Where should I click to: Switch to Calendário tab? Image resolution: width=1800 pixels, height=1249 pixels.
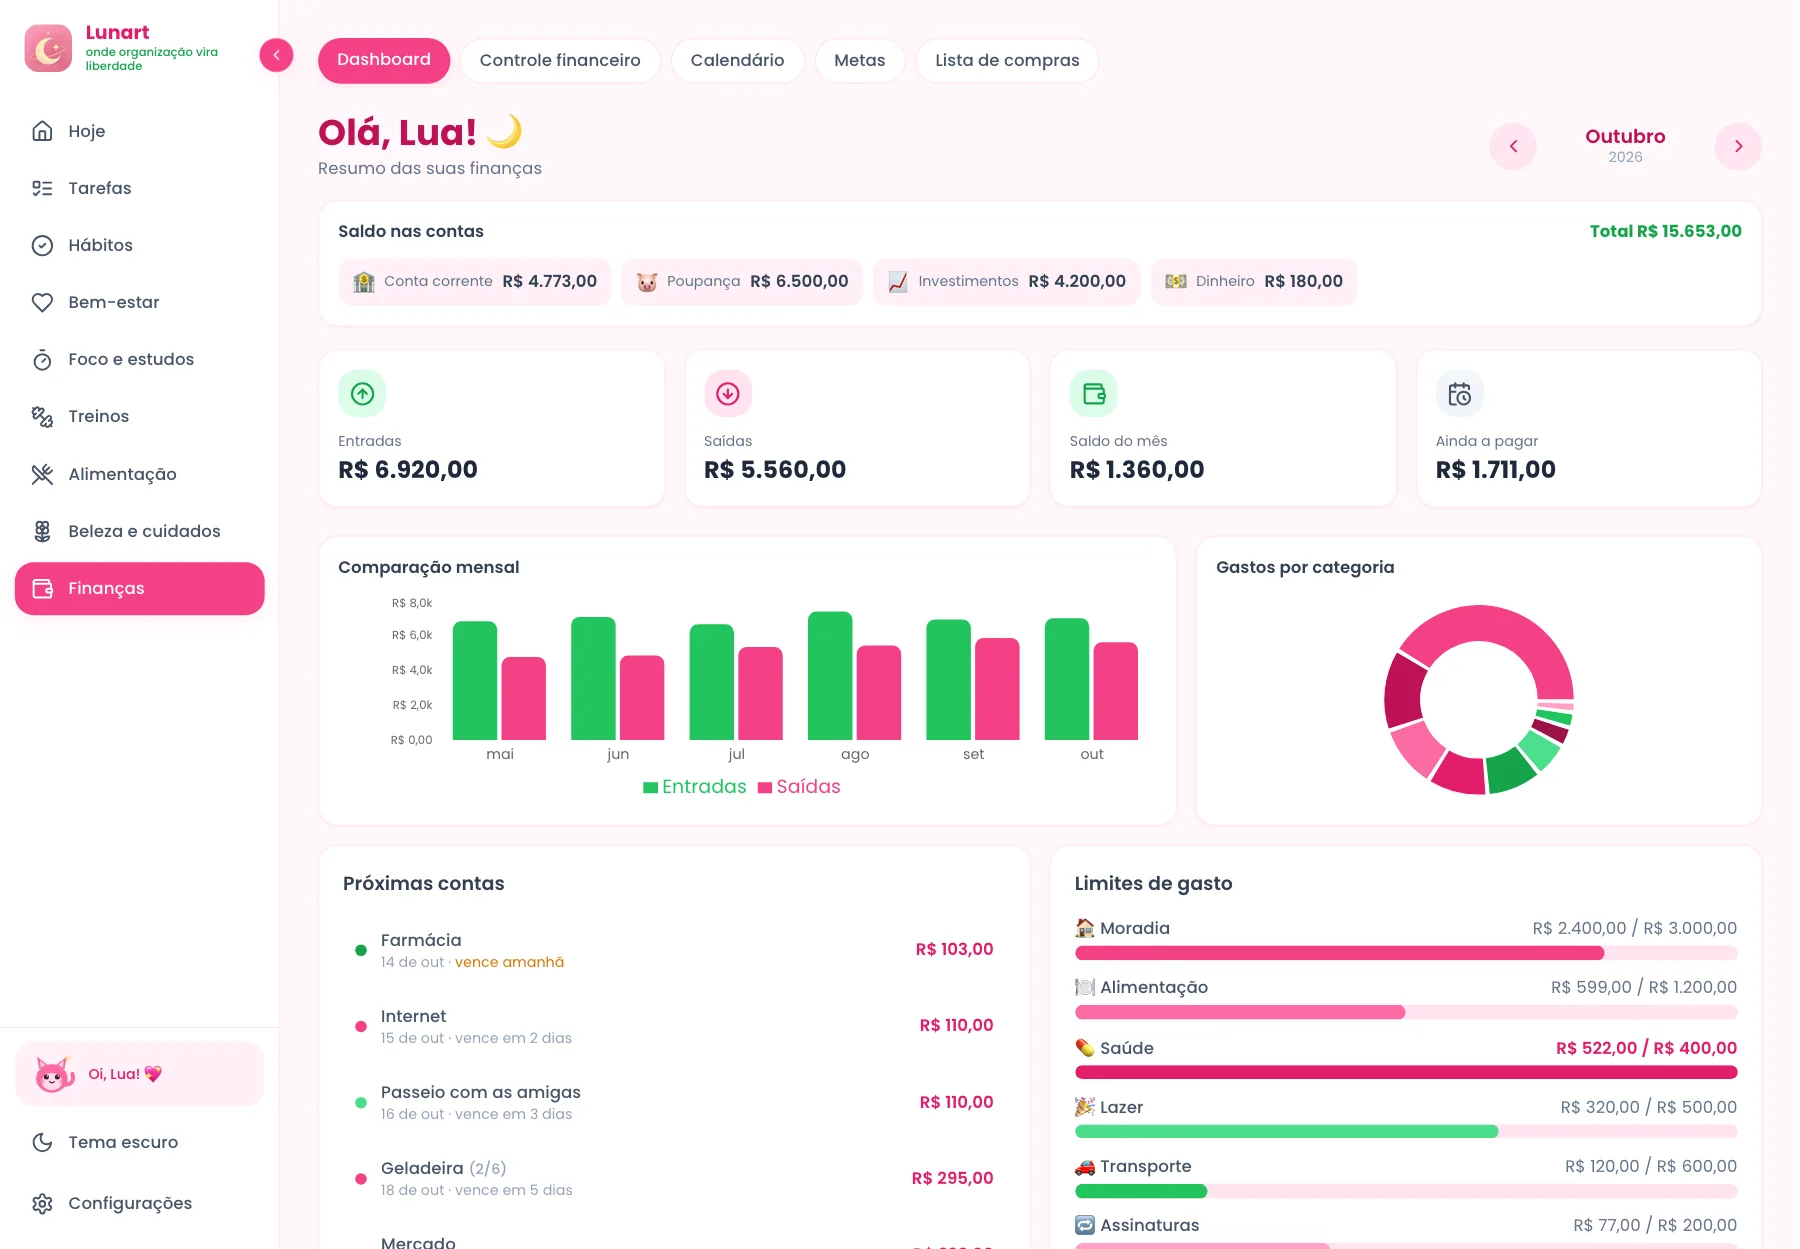click(737, 60)
